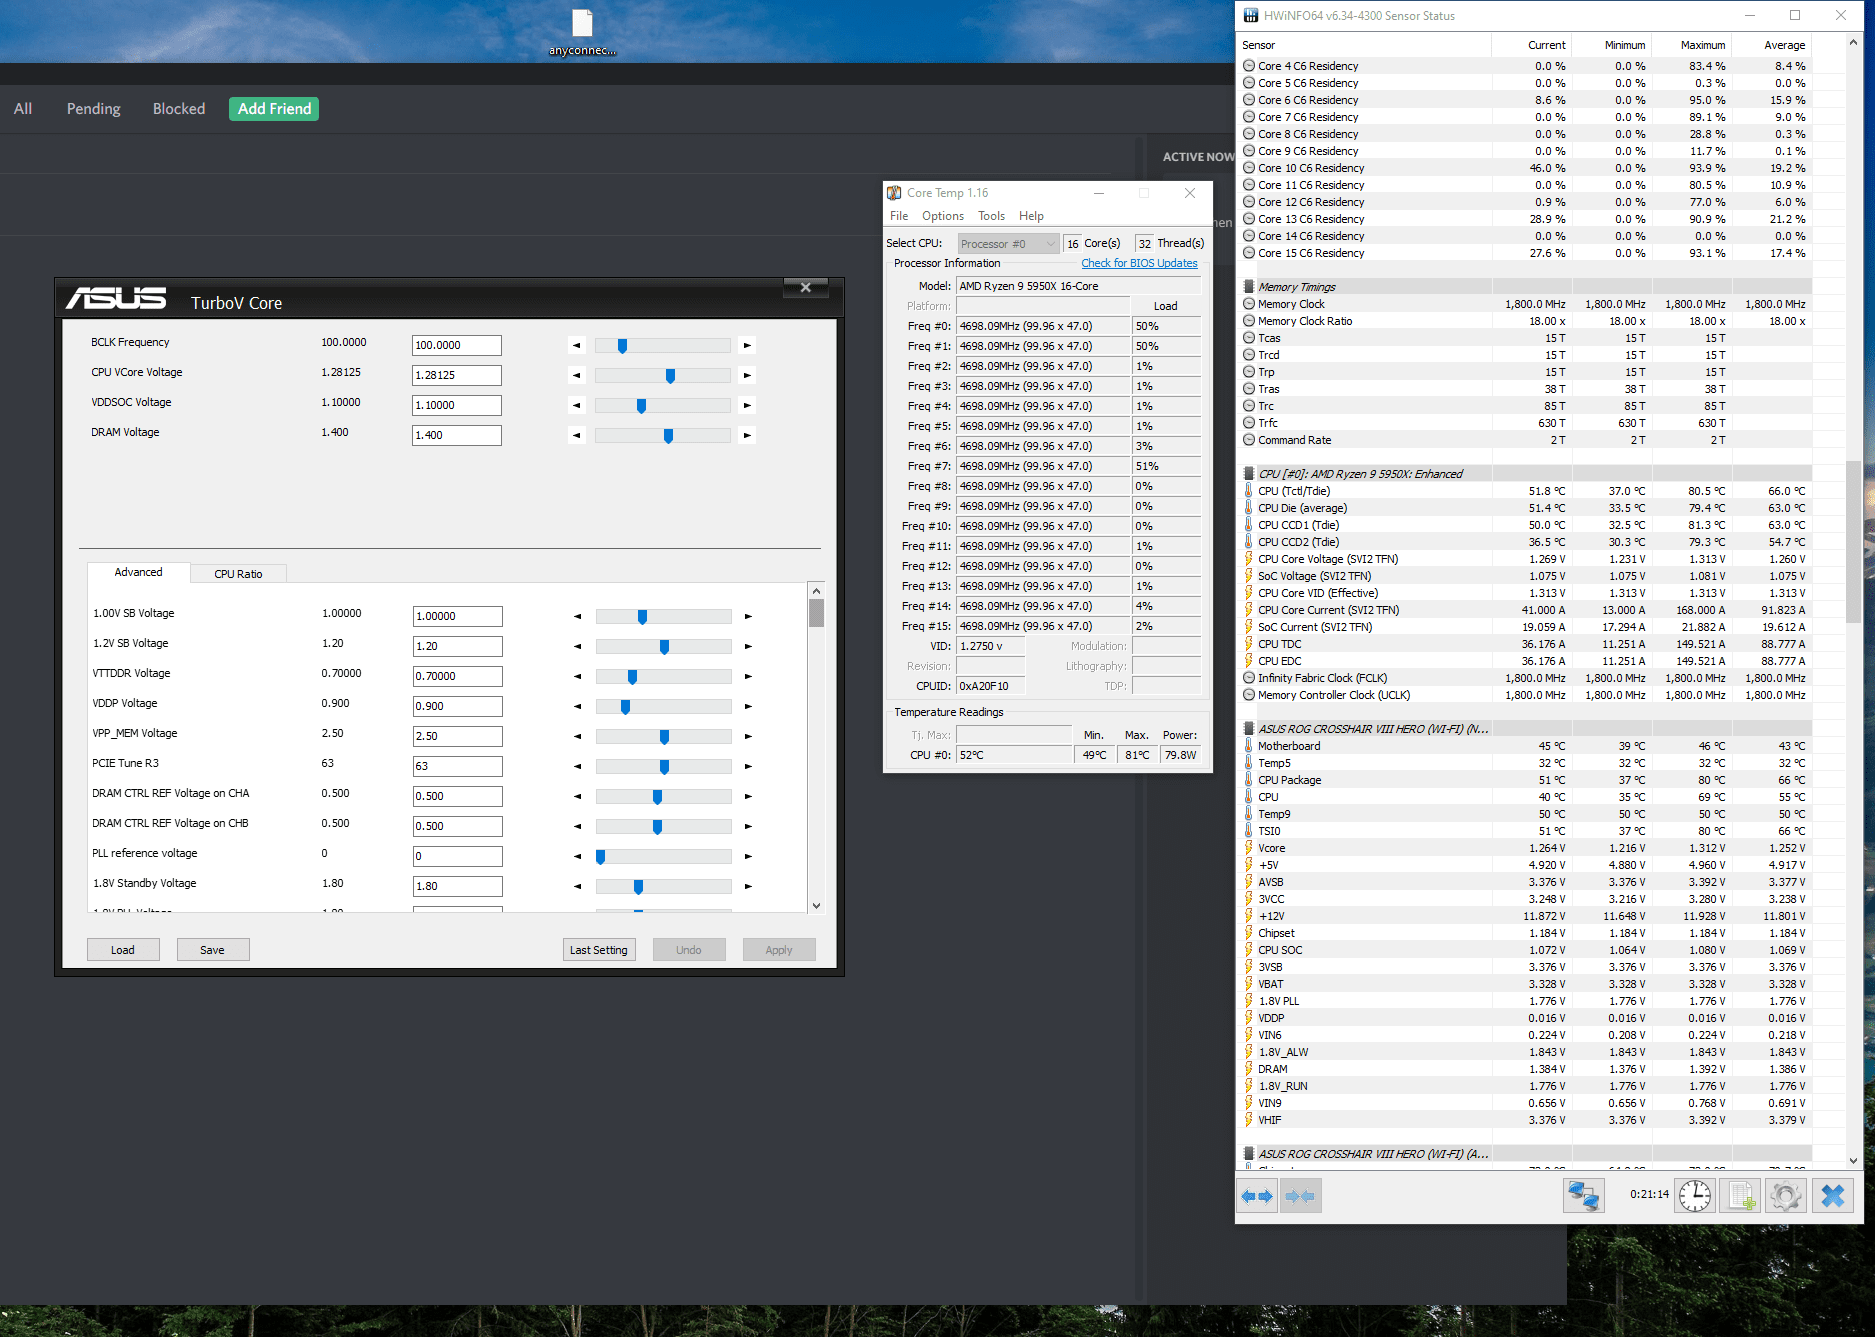The width and height of the screenshot is (1875, 1337).
Task: Click Last Setting button
Action: [x=599, y=950]
